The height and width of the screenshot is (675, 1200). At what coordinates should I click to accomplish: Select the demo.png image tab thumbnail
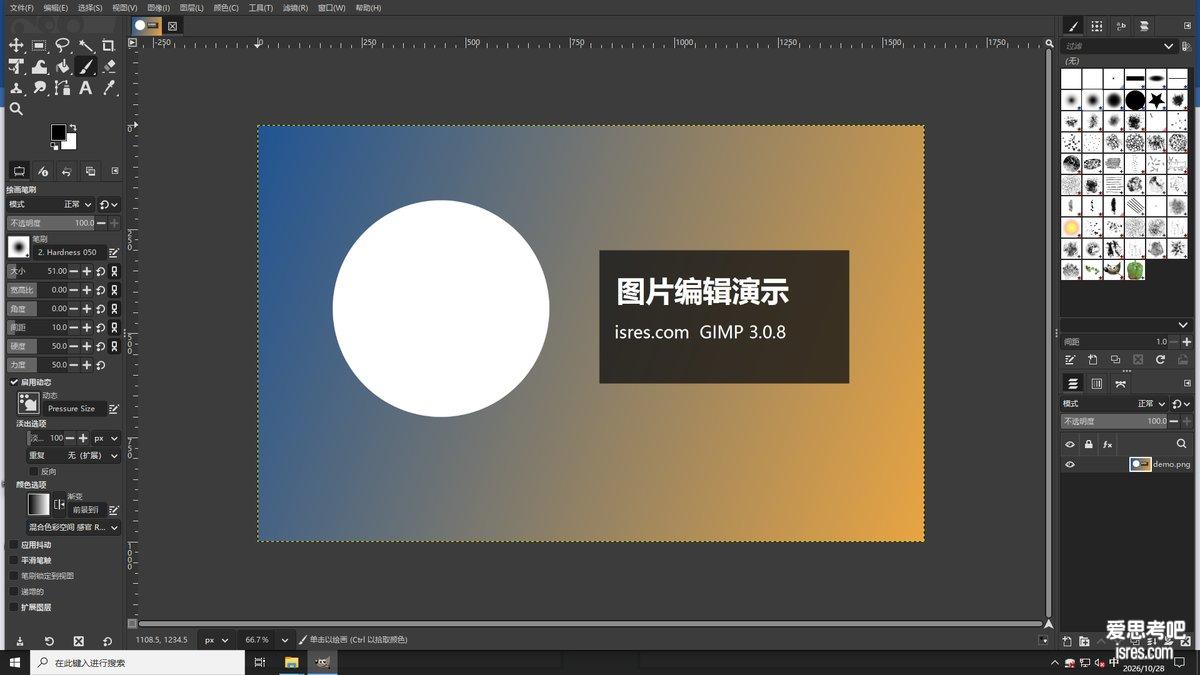pos(147,26)
